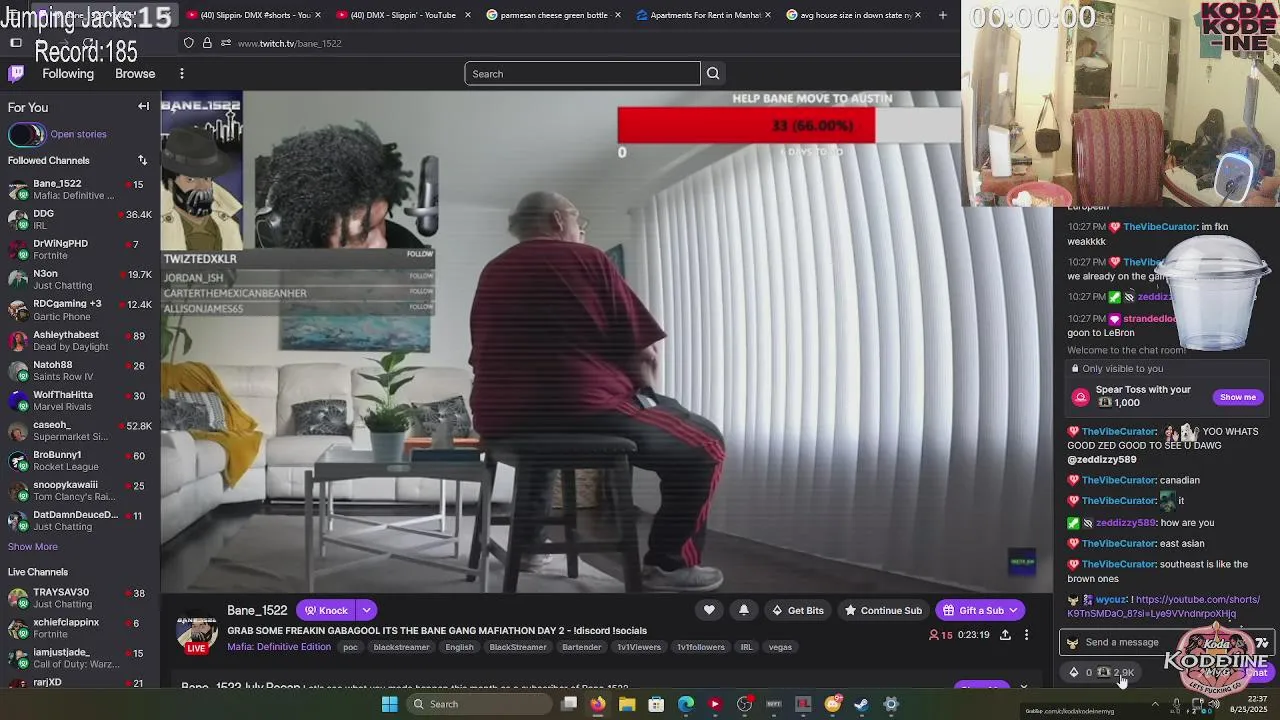1280x720 pixels.
Task: Switch to the Slippin DMX #shorts tab
Action: click(x=254, y=15)
